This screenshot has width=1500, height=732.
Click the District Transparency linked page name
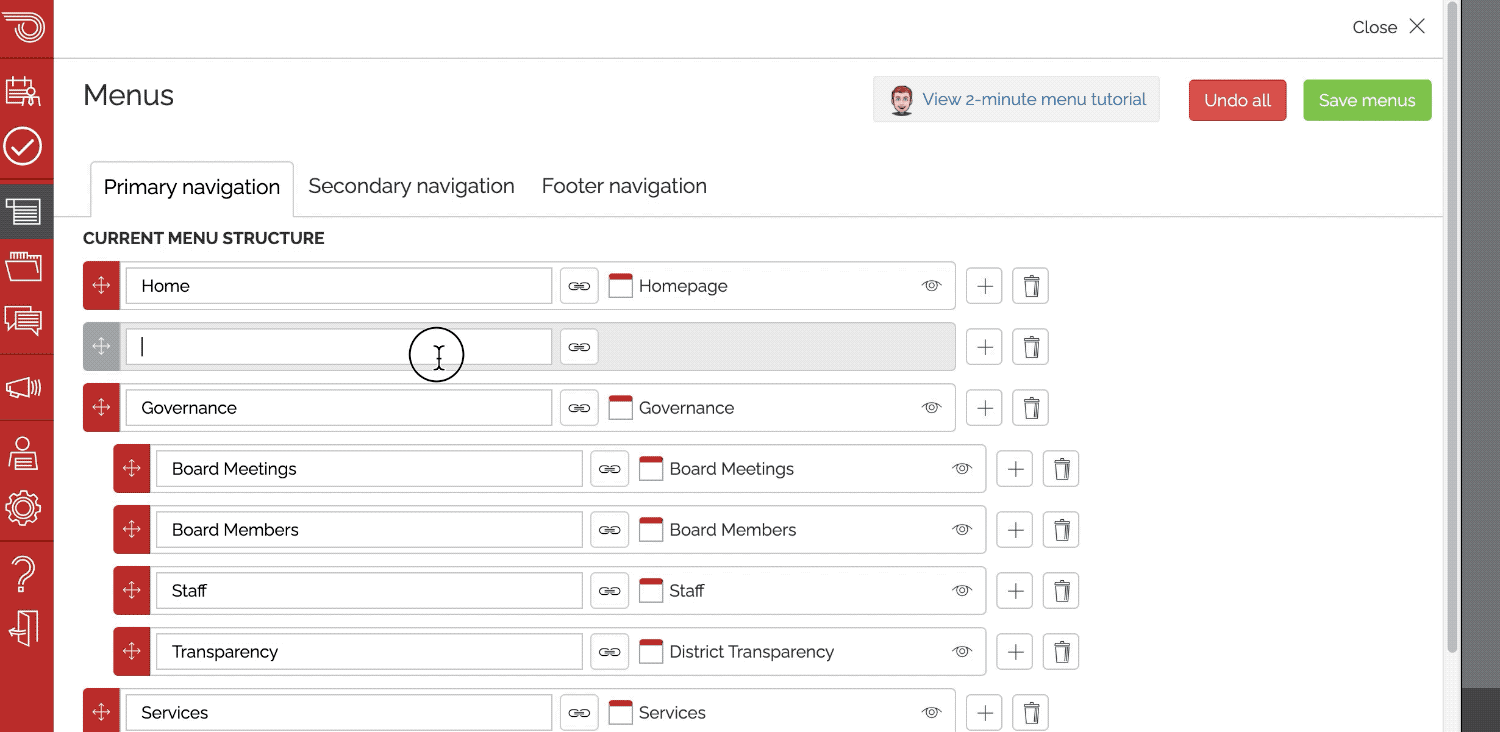752,652
